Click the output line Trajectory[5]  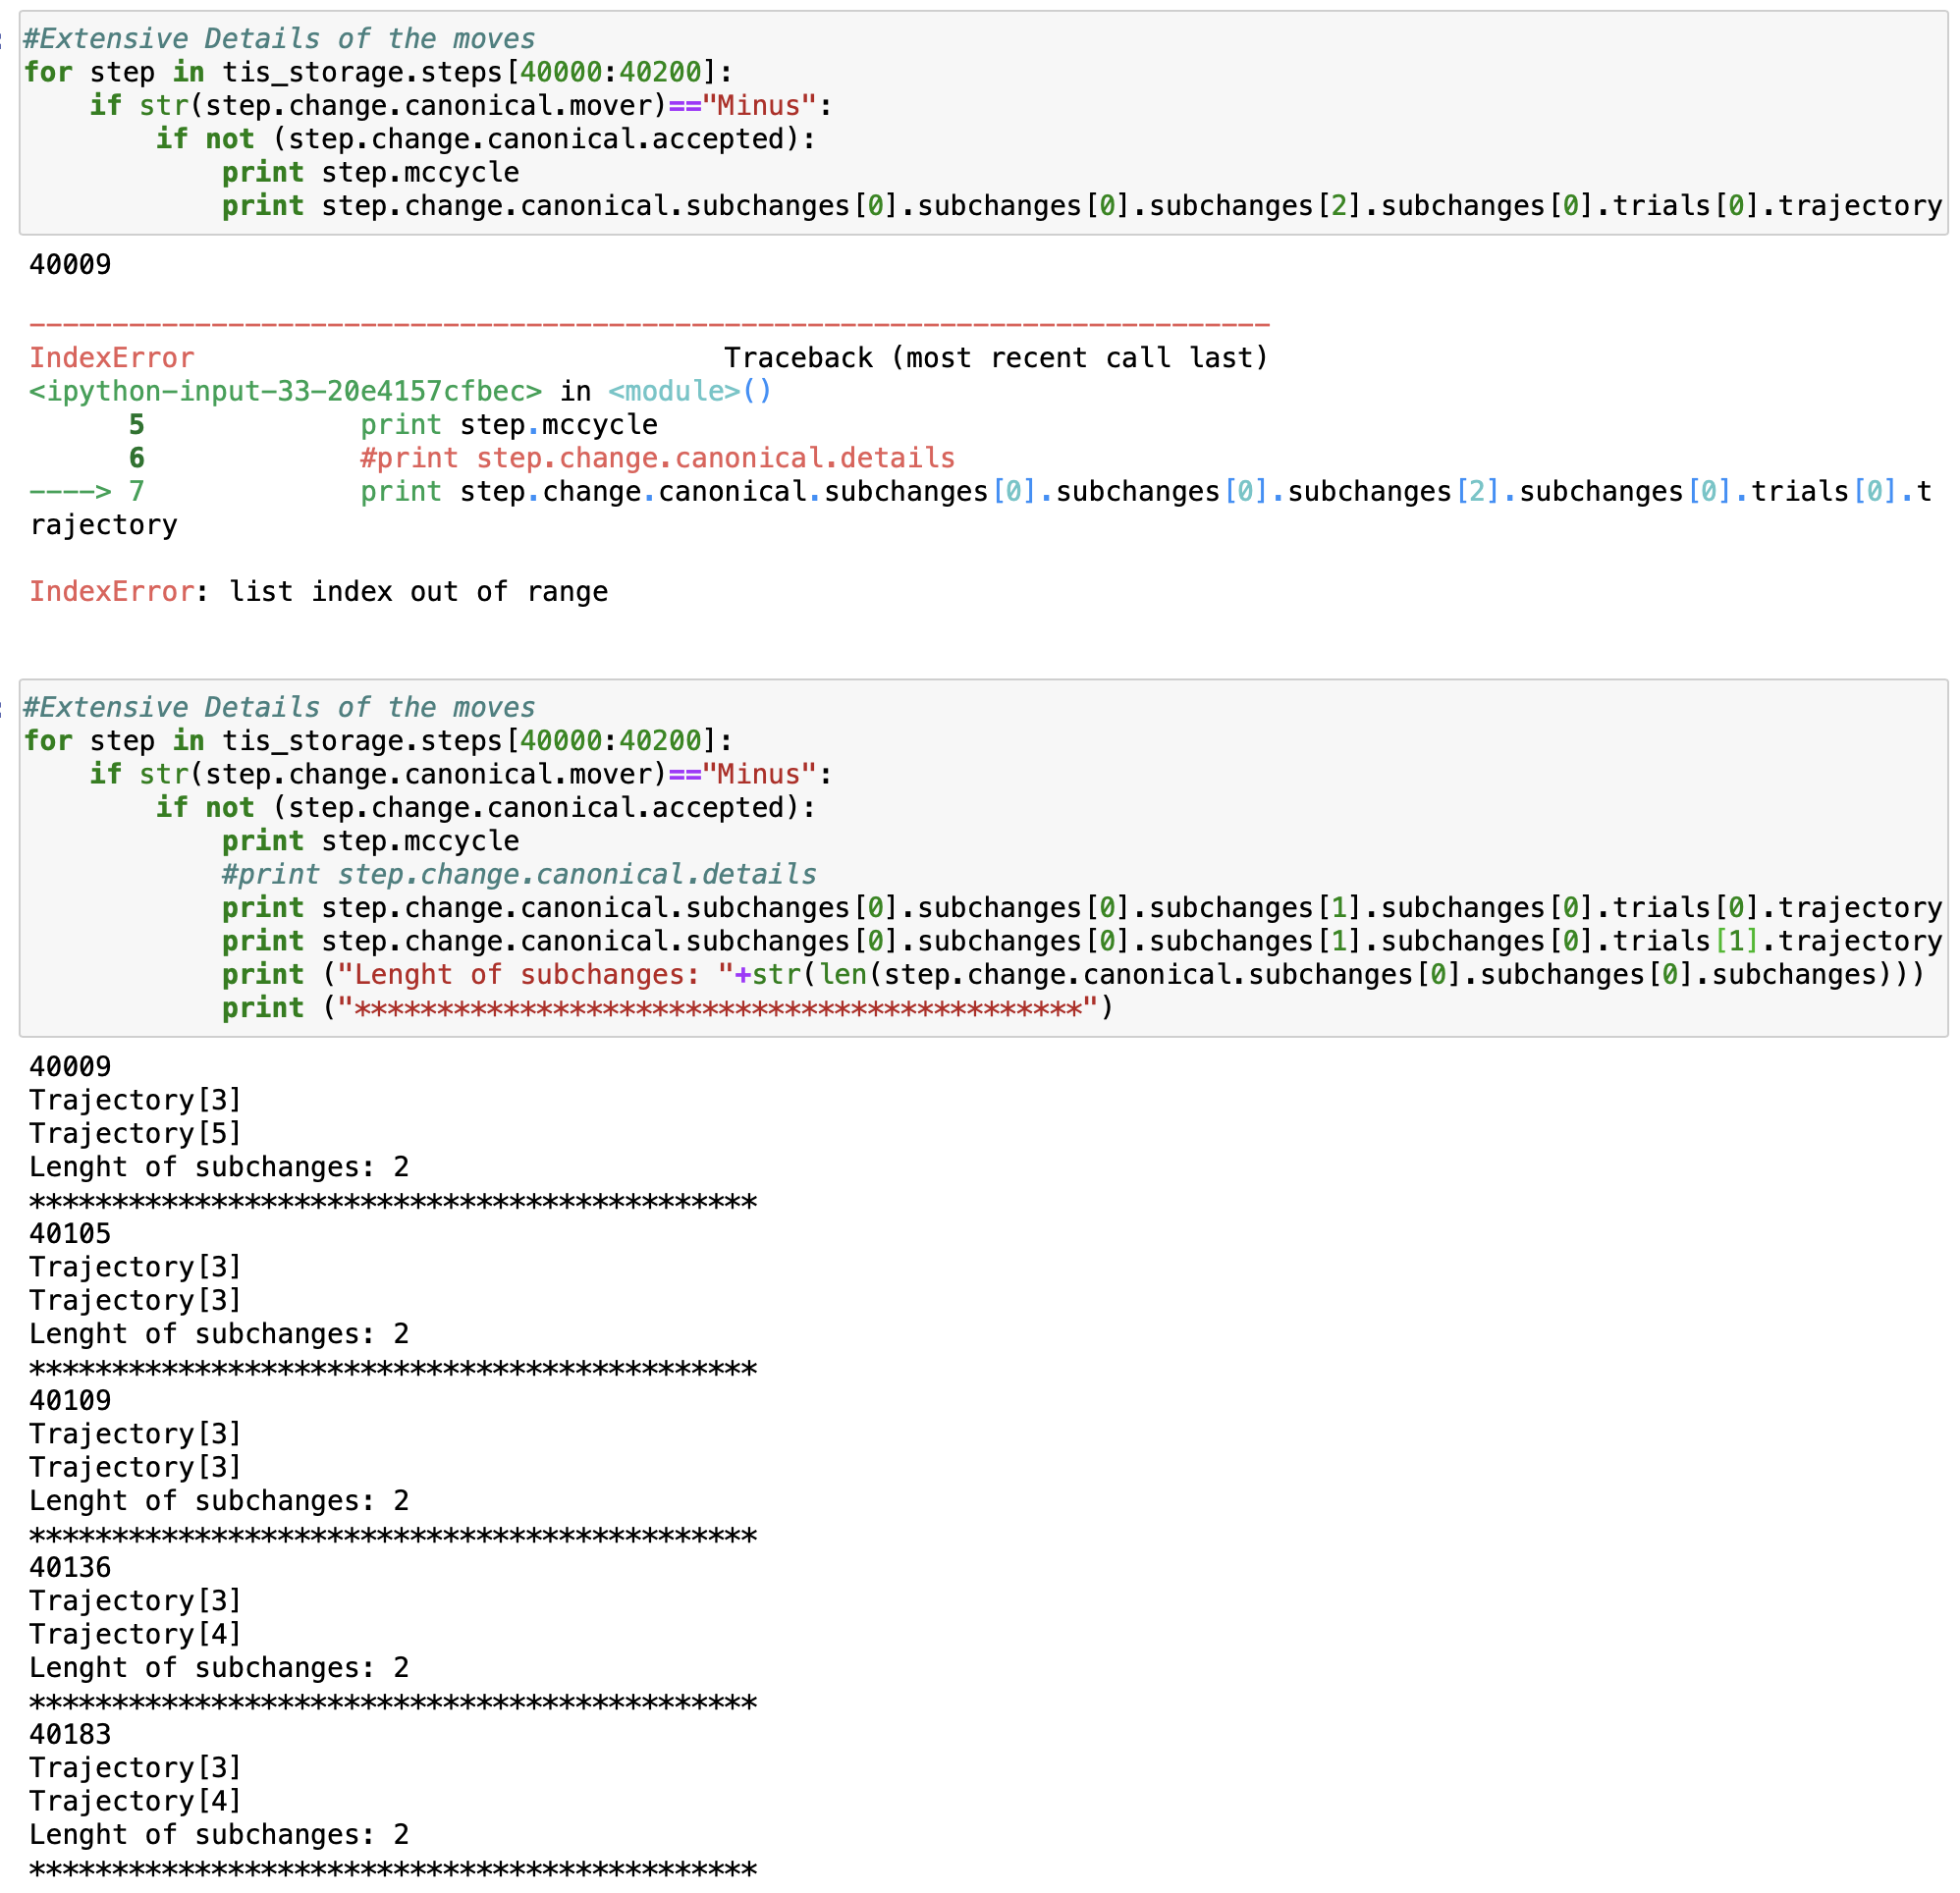tap(133, 1133)
